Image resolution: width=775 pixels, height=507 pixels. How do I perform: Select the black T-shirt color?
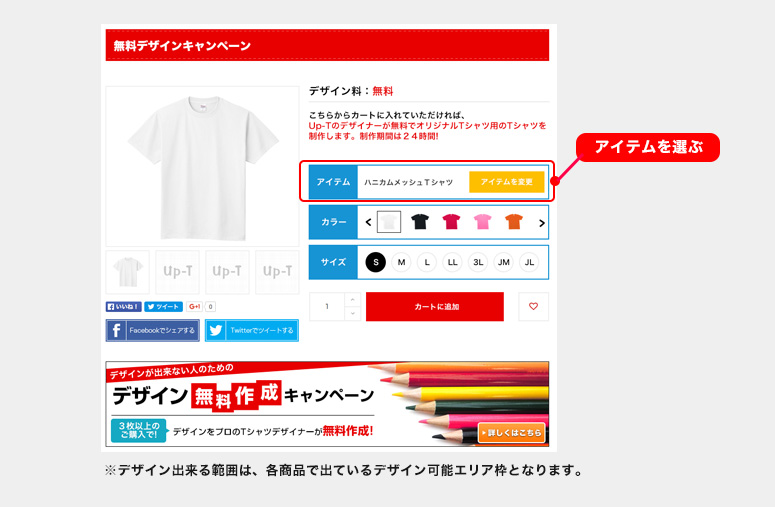[420, 222]
